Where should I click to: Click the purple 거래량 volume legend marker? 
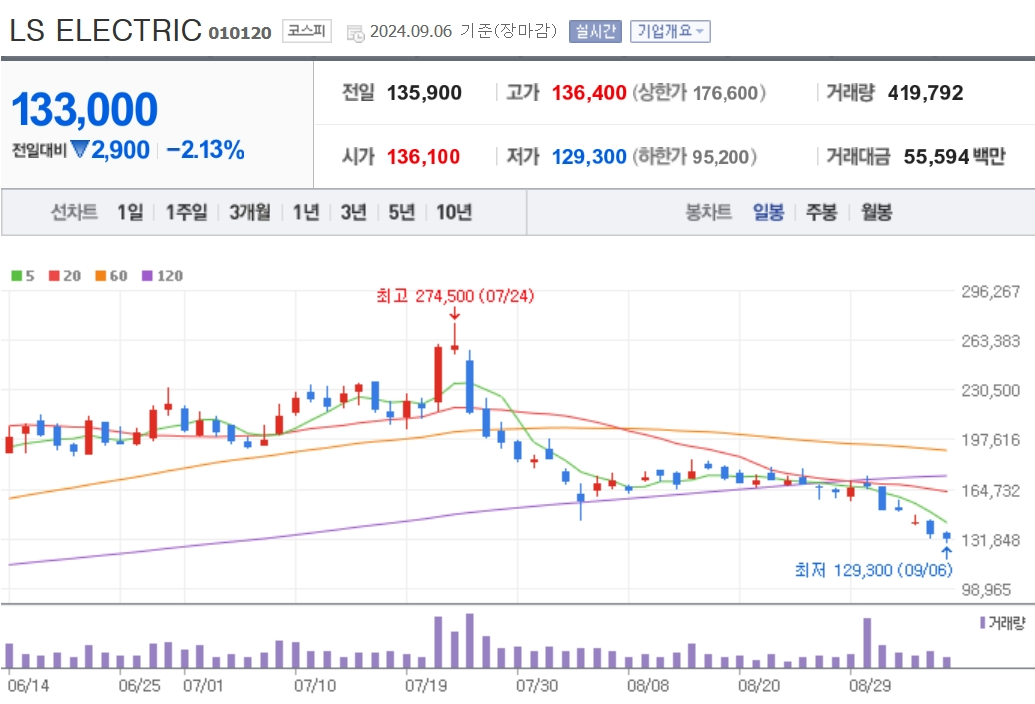tap(982, 622)
